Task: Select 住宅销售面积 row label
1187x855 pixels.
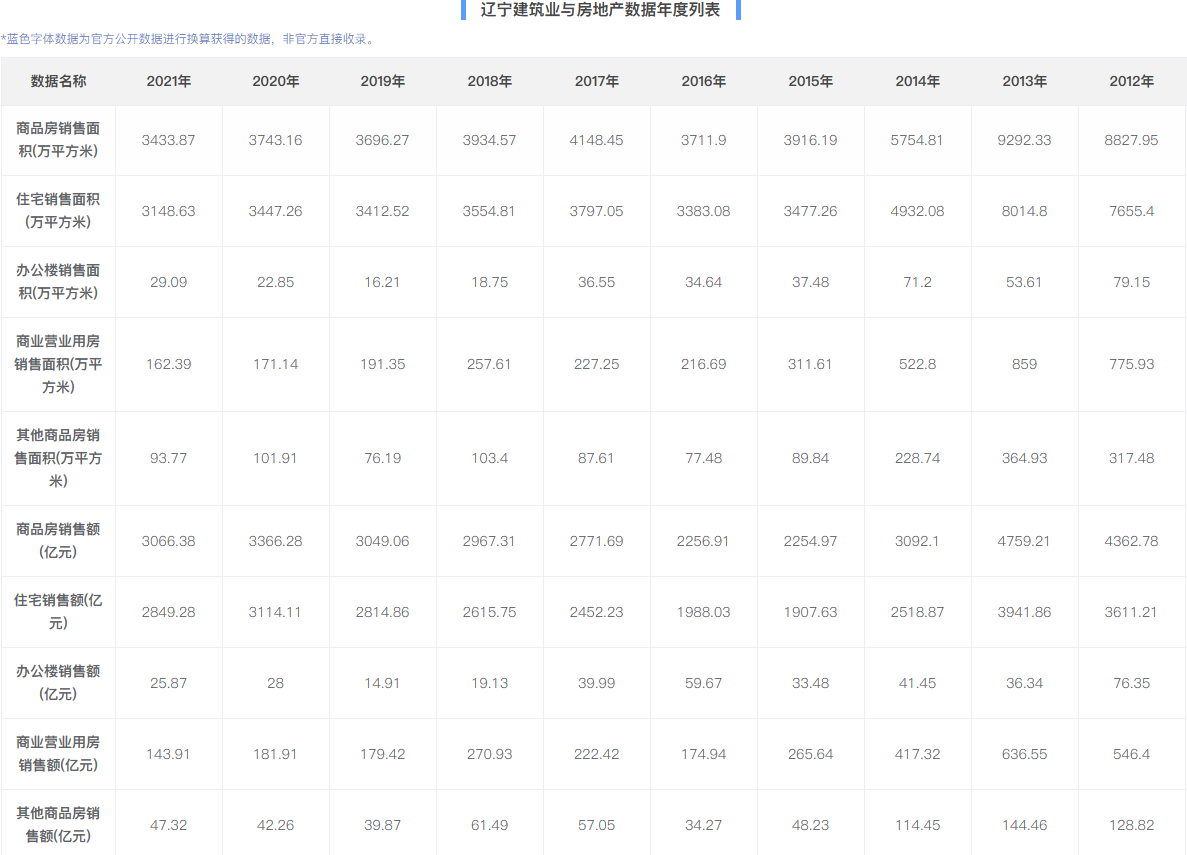Action: (x=58, y=211)
